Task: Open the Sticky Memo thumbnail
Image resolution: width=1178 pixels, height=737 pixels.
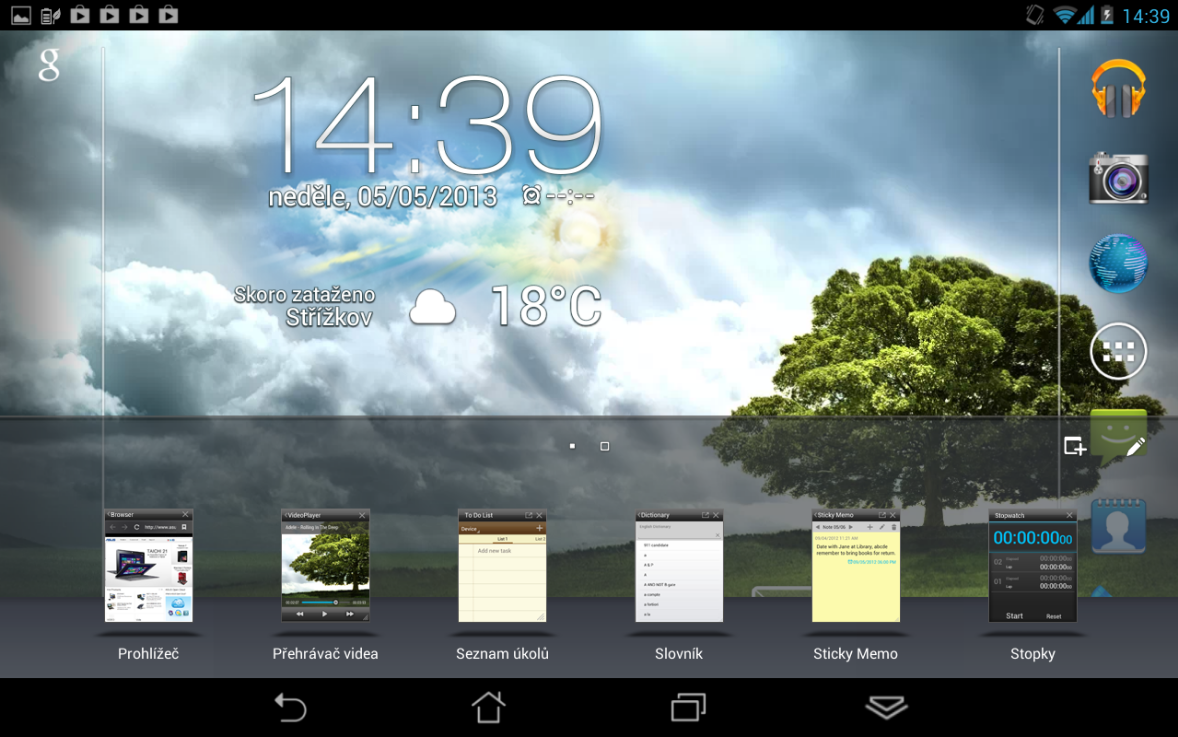Action: 856,565
